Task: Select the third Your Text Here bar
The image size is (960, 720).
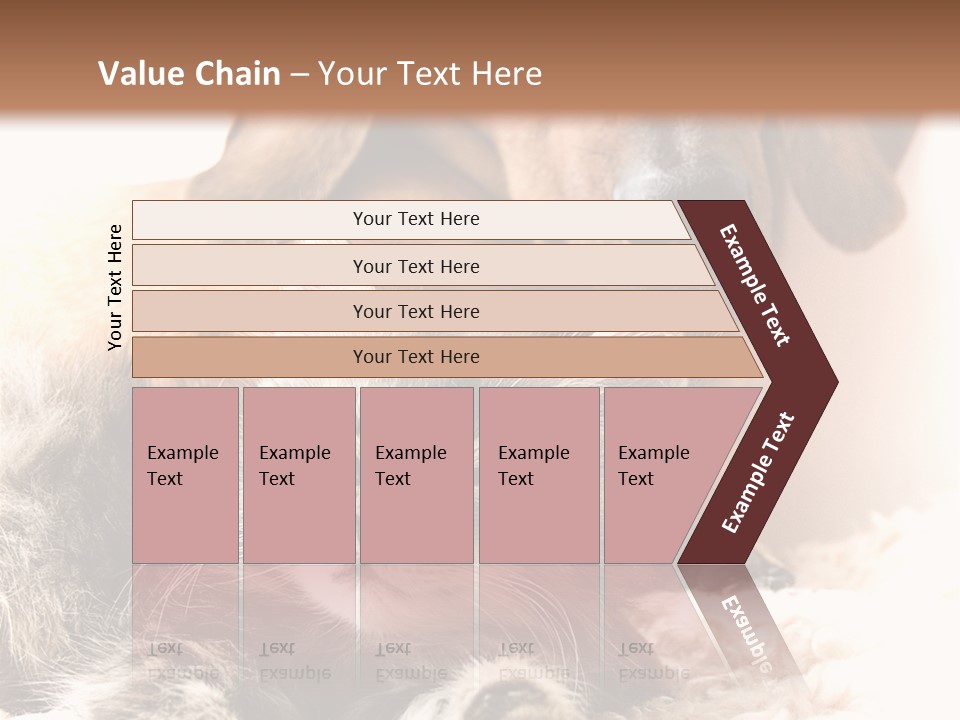Action: tap(435, 311)
